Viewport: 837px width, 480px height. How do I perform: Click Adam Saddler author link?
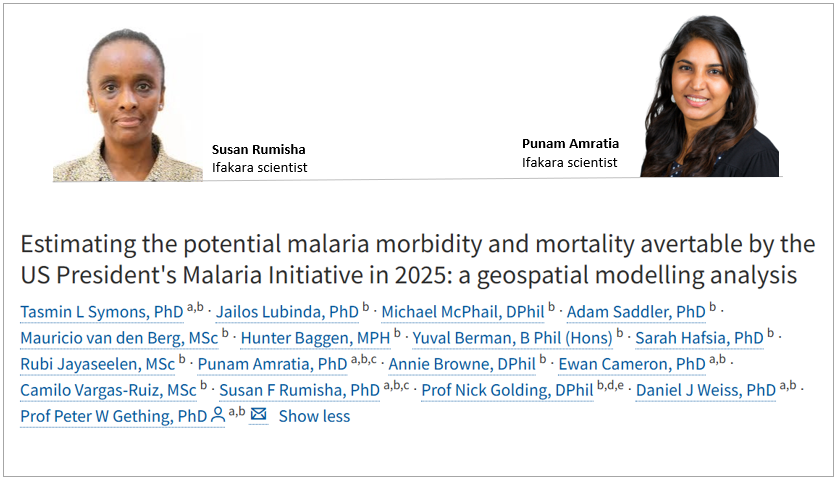tap(634, 311)
